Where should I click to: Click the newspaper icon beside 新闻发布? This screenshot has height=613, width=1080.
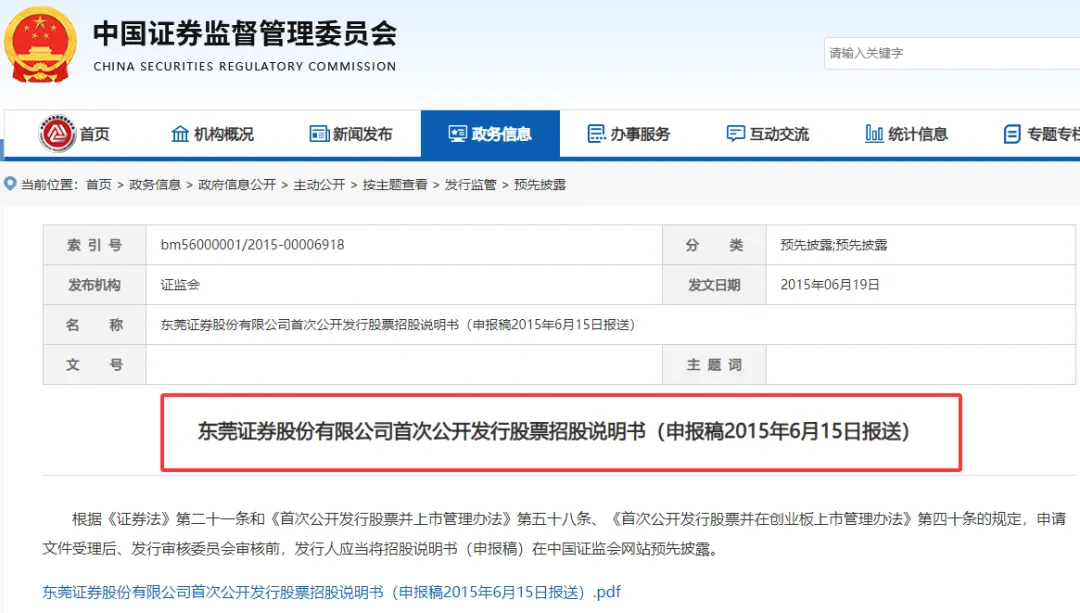pyautogui.click(x=319, y=134)
